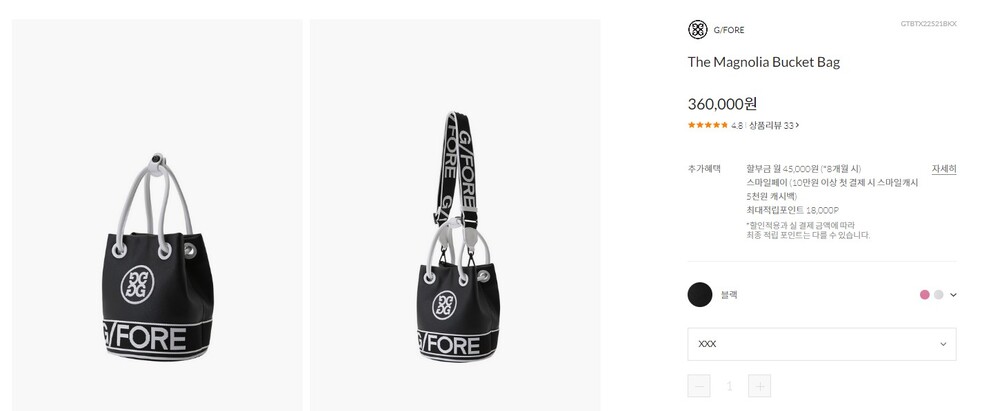Click the quantity number field

click(x=730, y=386)
